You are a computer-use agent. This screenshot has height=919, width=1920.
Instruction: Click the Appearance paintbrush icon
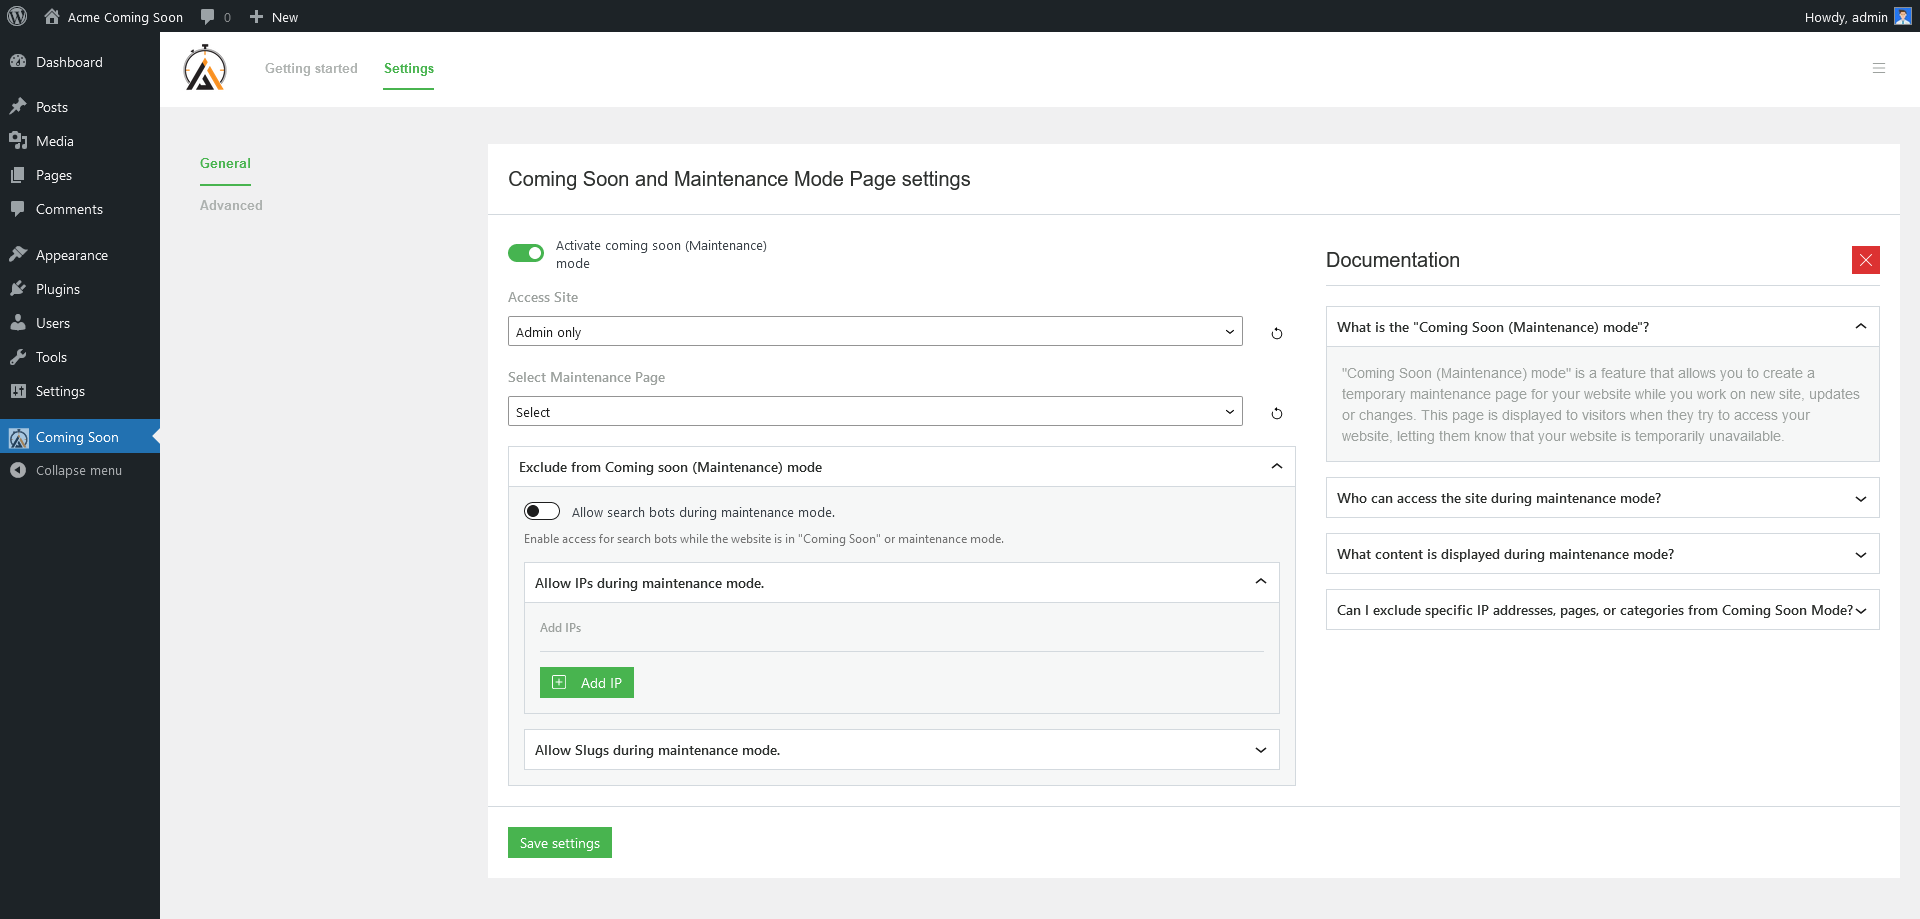click(18, 254)
